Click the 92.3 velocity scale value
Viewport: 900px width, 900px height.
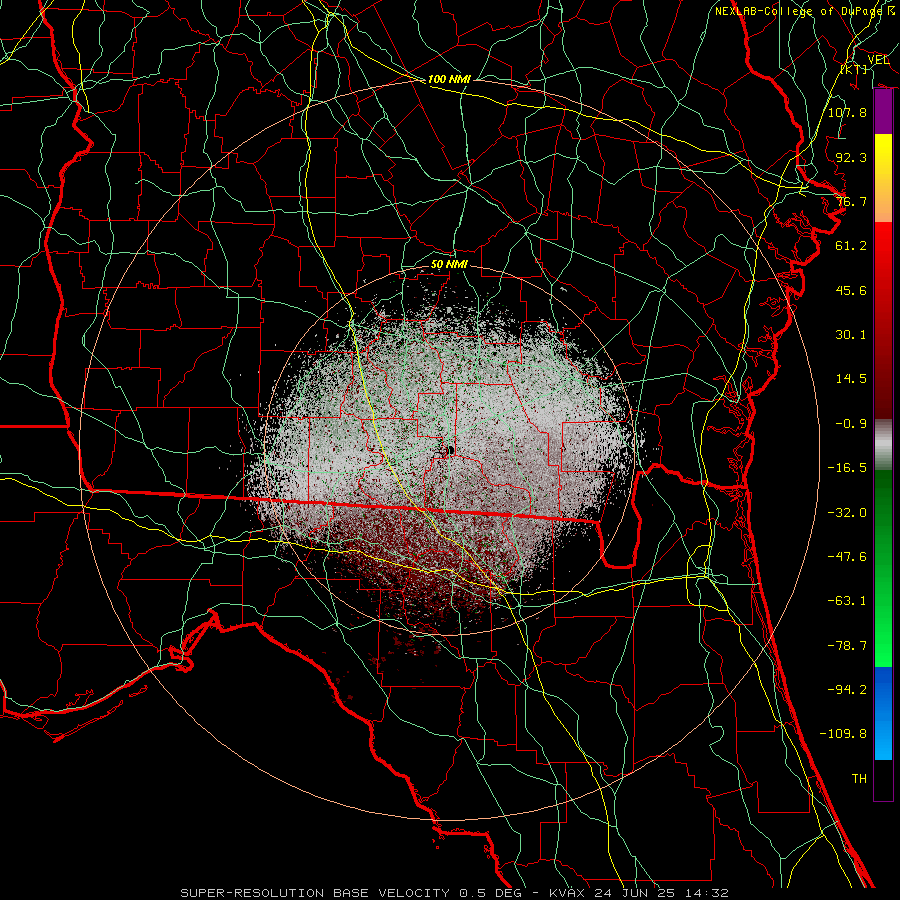[851, 157]
